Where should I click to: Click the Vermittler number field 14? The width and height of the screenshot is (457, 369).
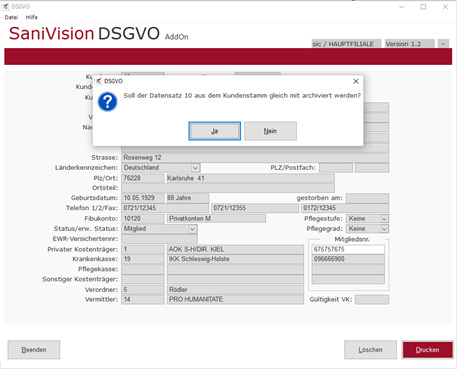coord(143,299)
